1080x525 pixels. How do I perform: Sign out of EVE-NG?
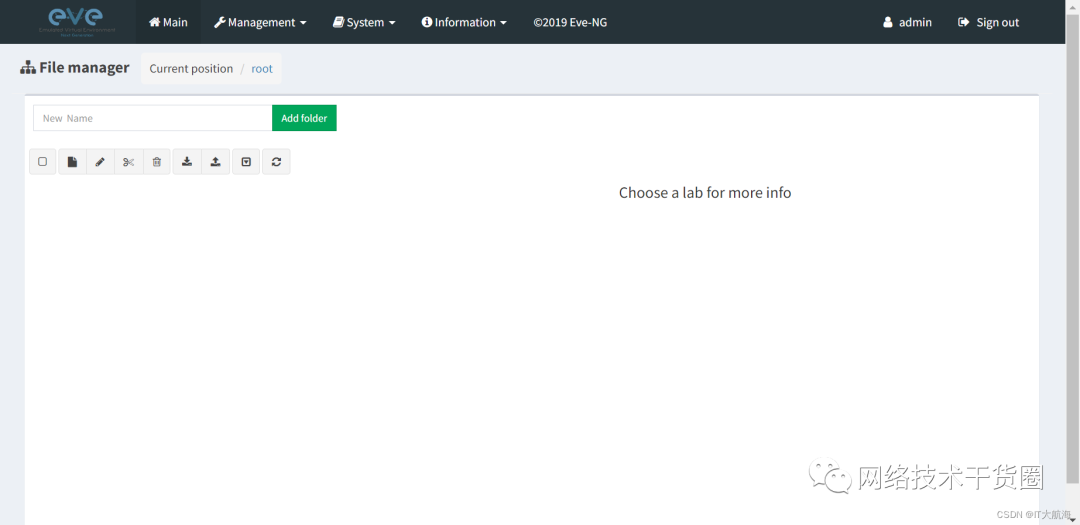pos(988,22)
